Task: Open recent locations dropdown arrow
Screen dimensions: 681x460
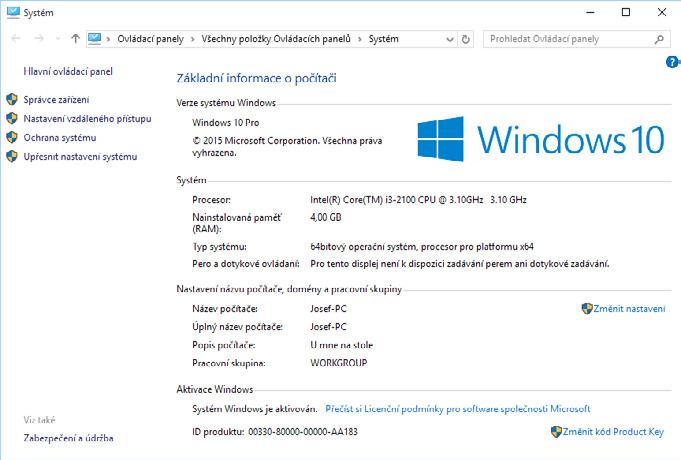Action: point(58,39)
